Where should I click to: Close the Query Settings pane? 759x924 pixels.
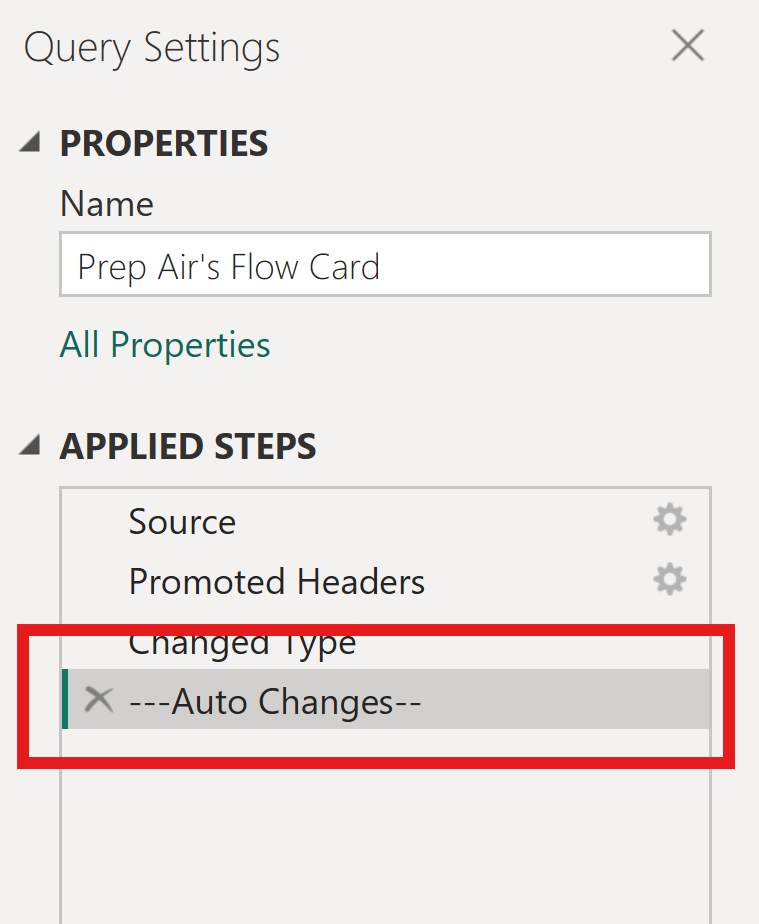pos(688,46)
